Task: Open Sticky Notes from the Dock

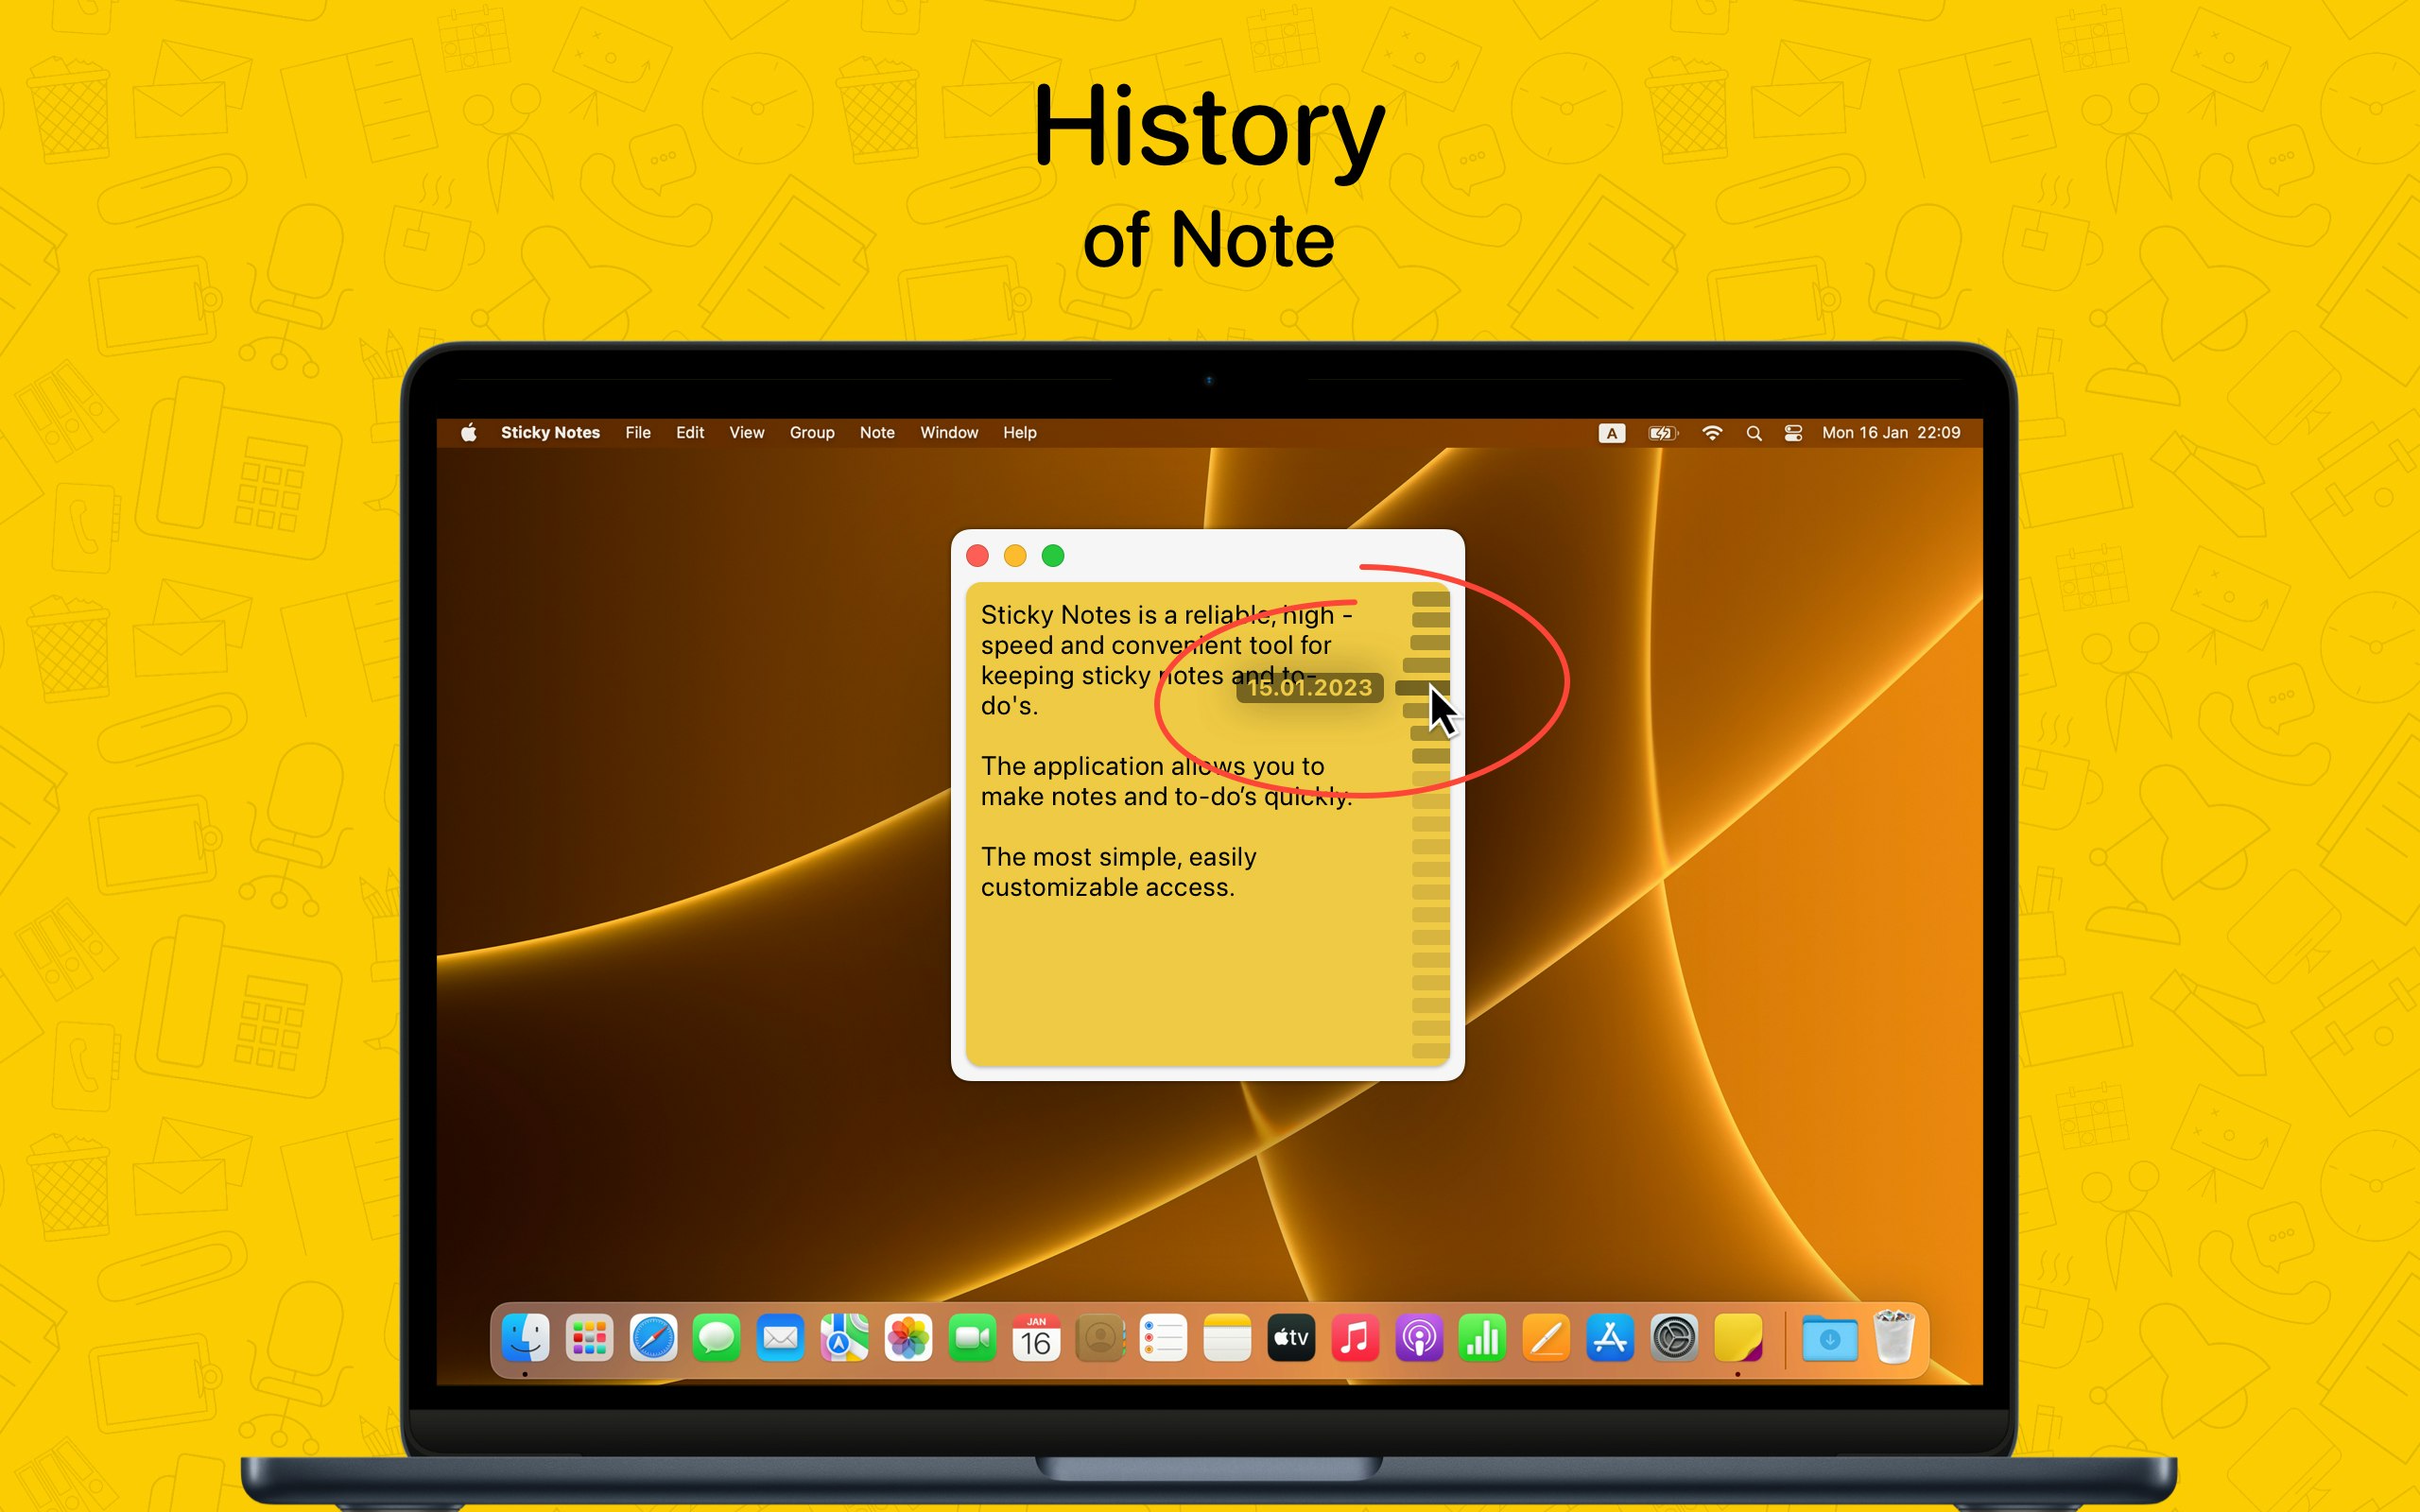Action: pos(1741,1338)
